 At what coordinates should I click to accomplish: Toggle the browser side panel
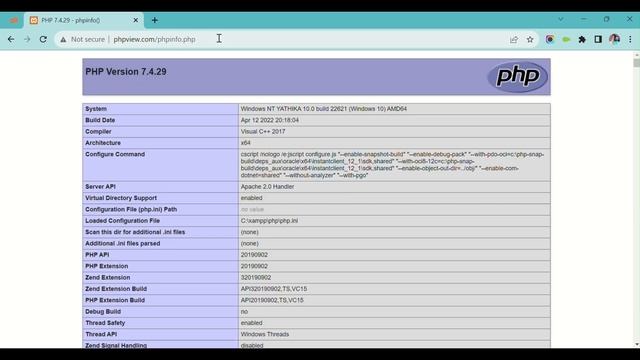click(x=598, y=40)
